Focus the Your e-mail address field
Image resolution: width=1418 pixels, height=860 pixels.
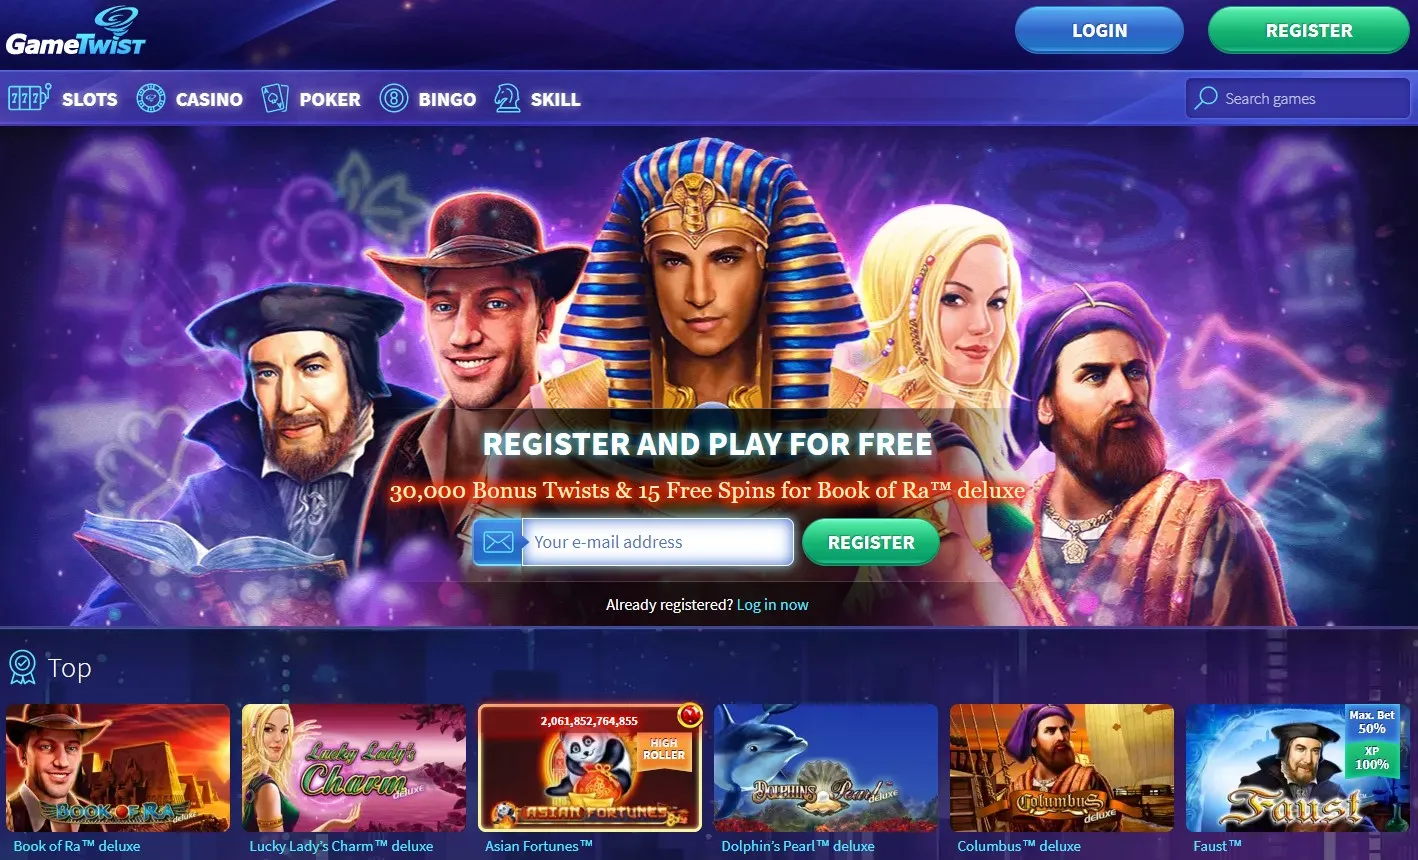coord(658,542)
